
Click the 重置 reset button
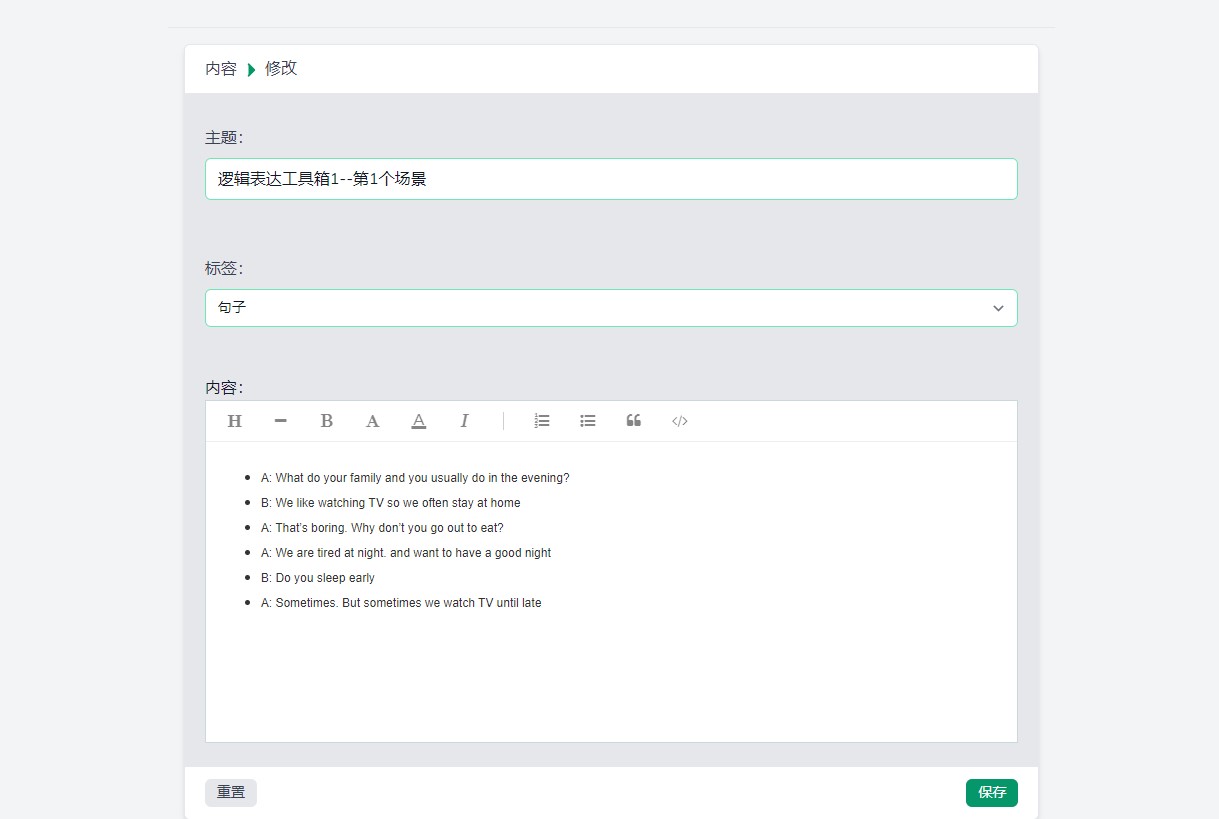pos(231,792)
